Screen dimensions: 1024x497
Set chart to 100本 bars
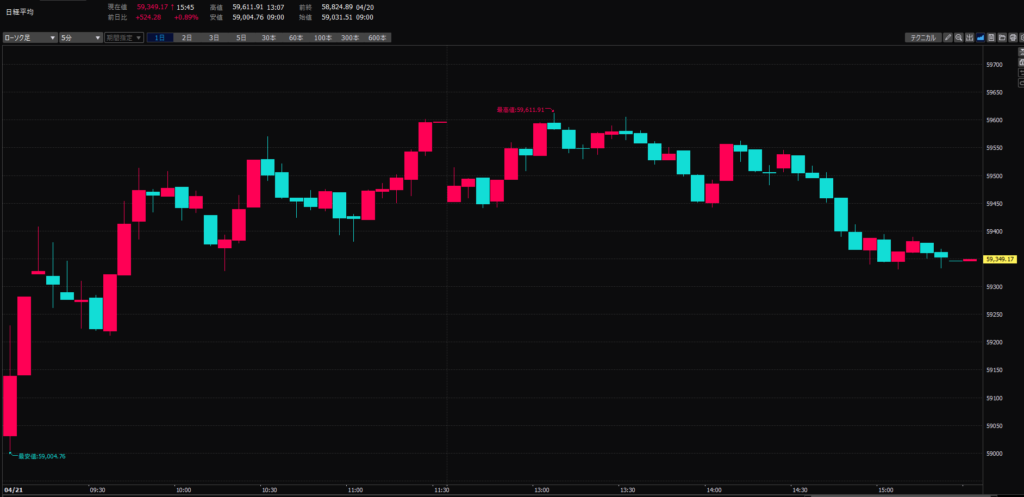coord(322,37)
